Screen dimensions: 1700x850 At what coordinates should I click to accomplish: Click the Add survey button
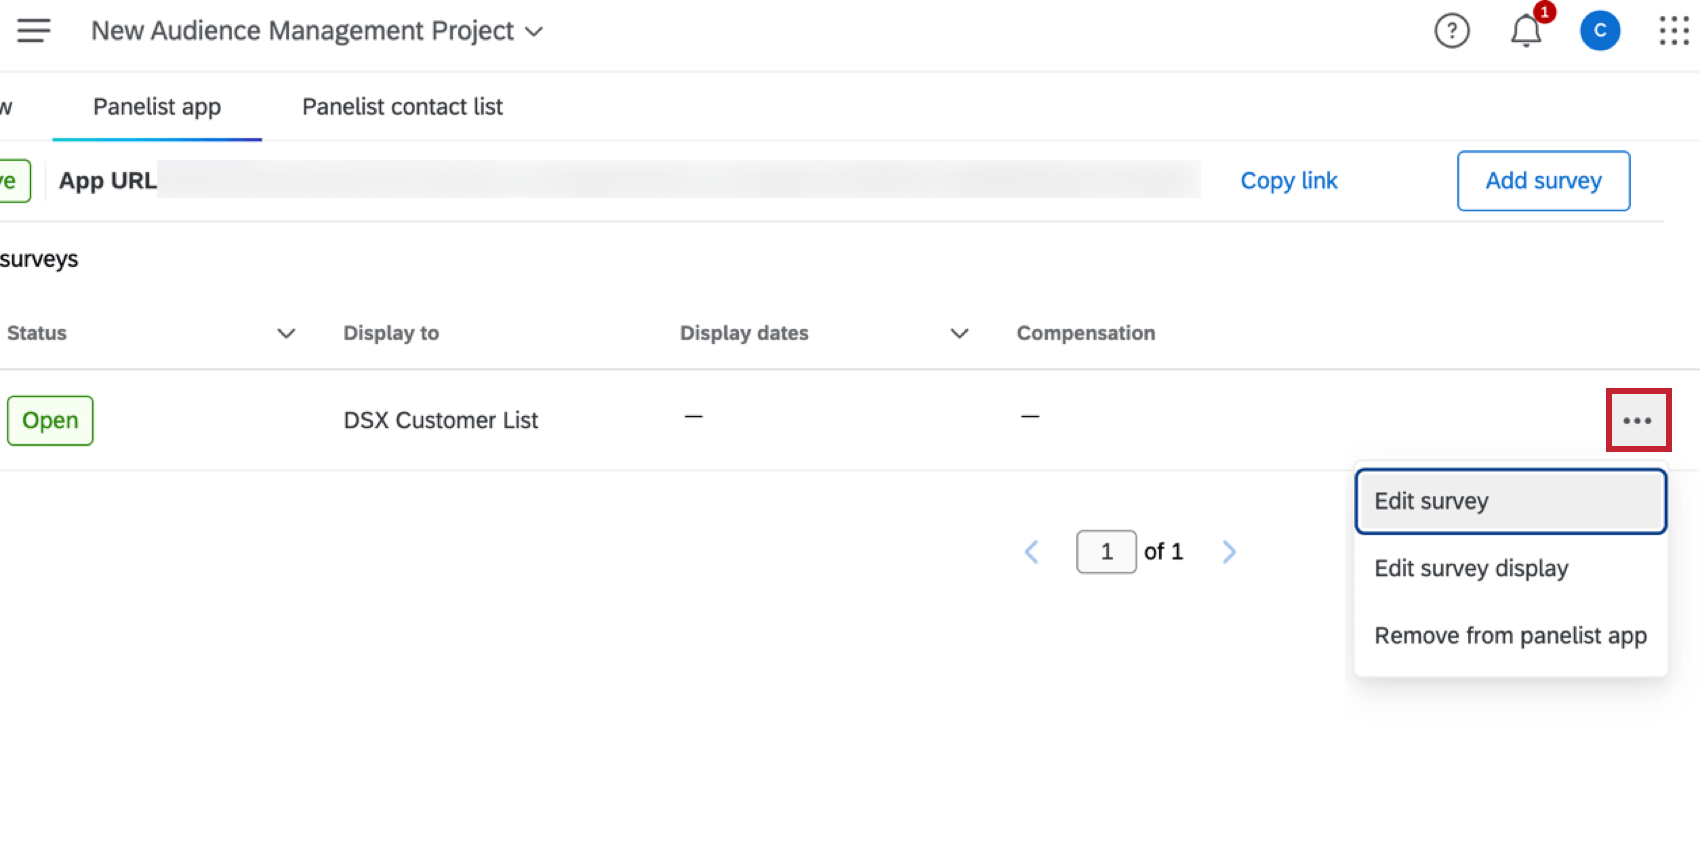tap(1543, 181)
